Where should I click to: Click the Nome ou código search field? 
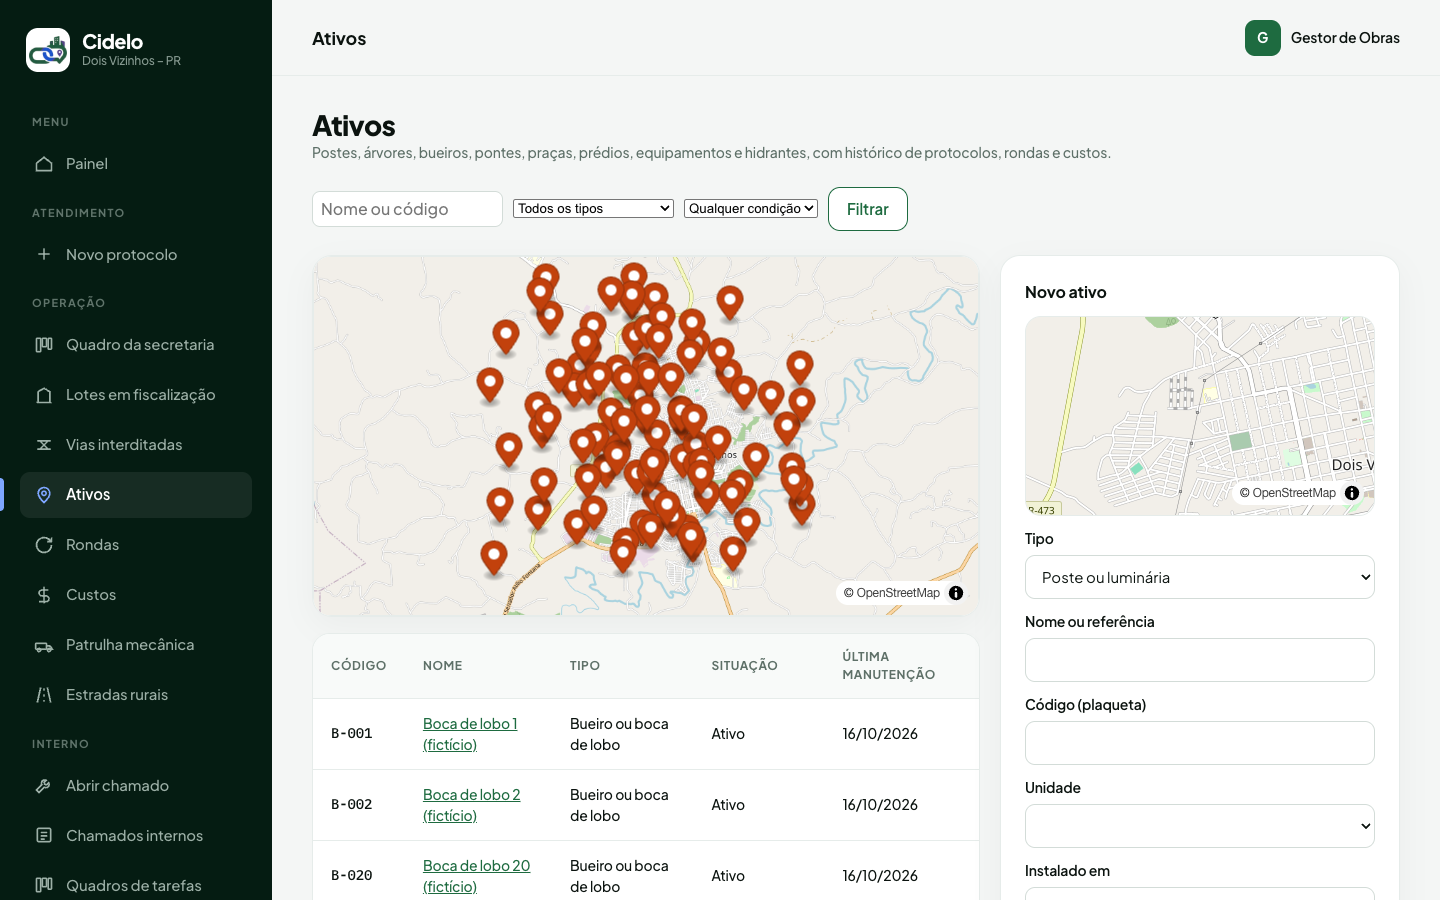tap(407, 209)
